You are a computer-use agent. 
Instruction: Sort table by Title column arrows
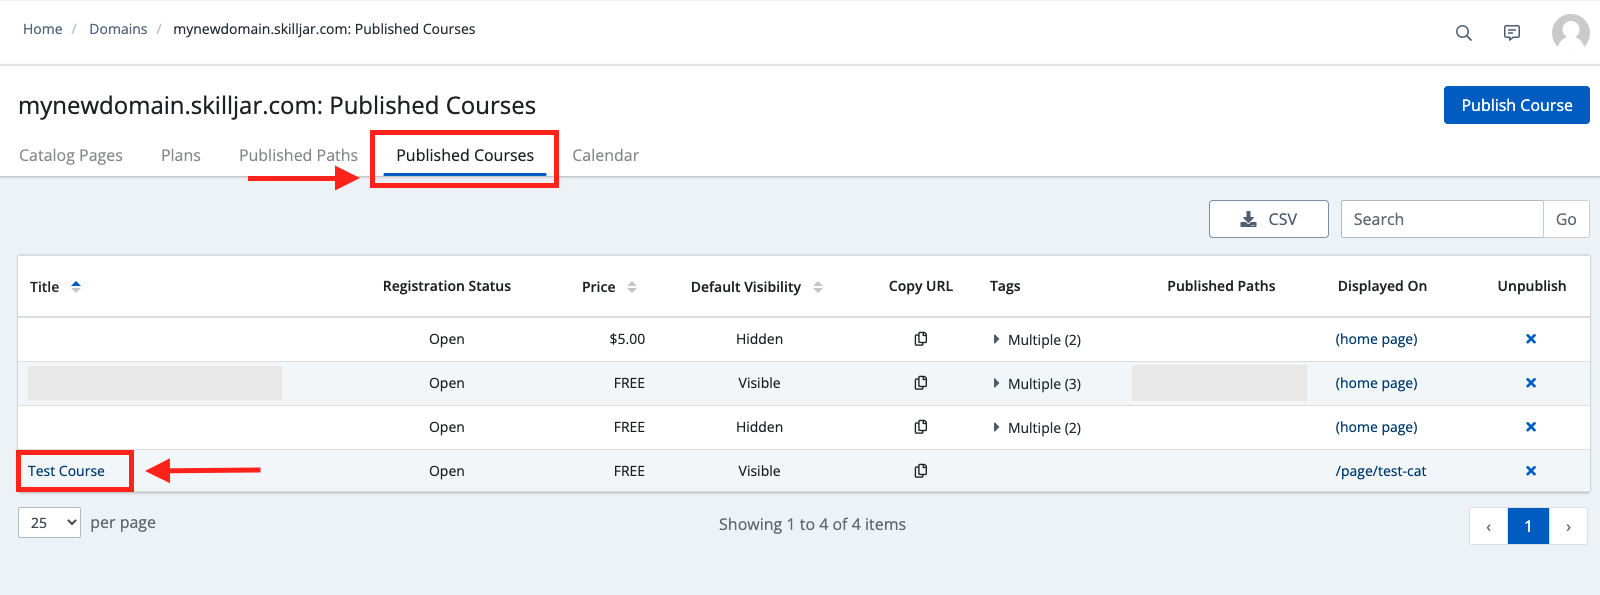[76, 287]
